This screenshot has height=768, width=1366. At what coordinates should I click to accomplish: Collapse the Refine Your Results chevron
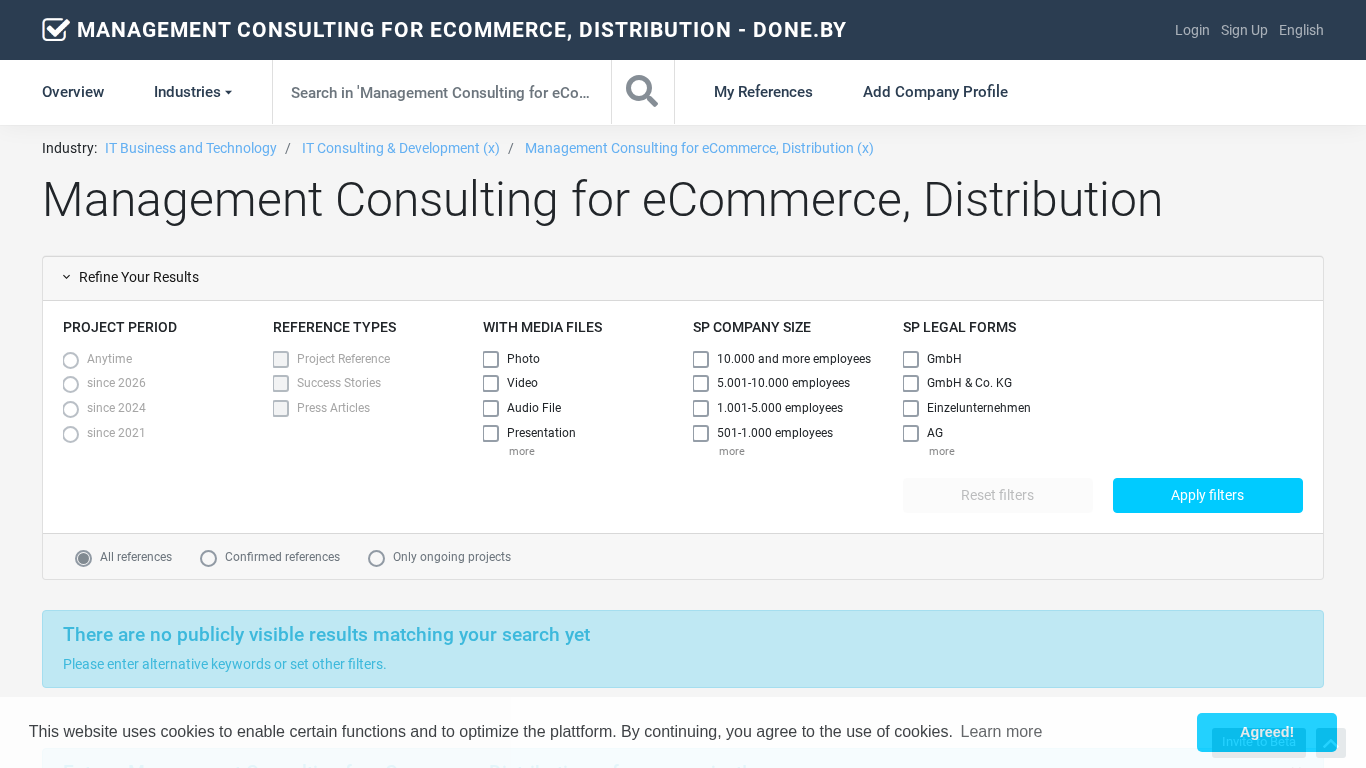67,278
